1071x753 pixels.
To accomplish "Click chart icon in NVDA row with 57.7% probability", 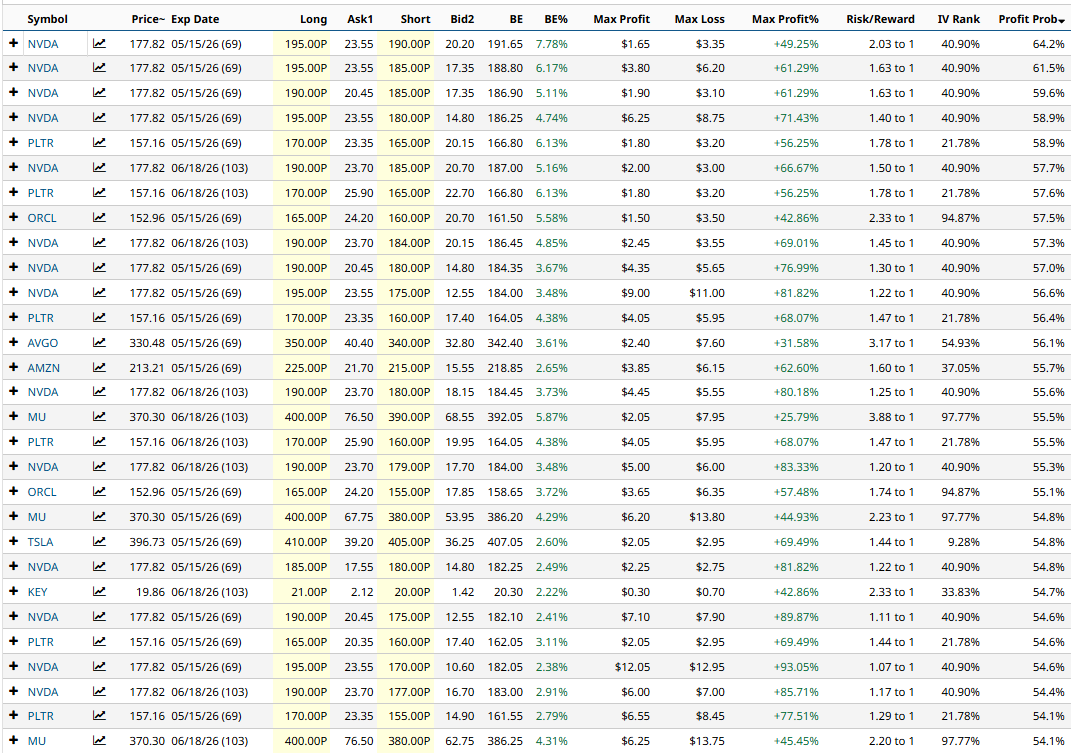I will 99,168.
